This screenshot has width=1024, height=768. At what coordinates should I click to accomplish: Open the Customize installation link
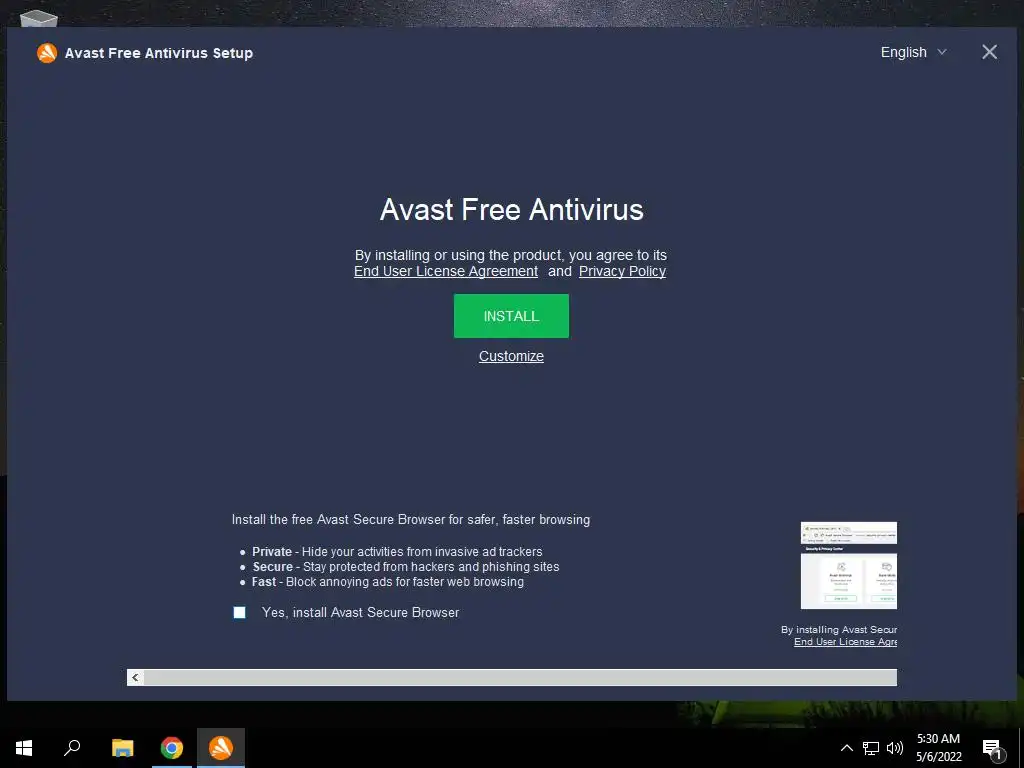tap(511, 356)
